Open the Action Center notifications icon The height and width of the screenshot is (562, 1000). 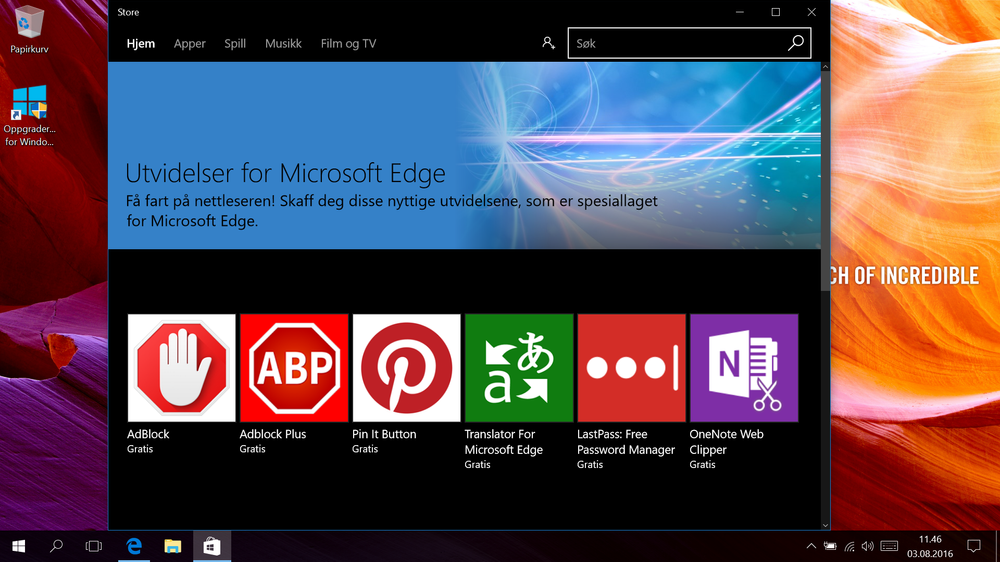click(x=974, y=546)
